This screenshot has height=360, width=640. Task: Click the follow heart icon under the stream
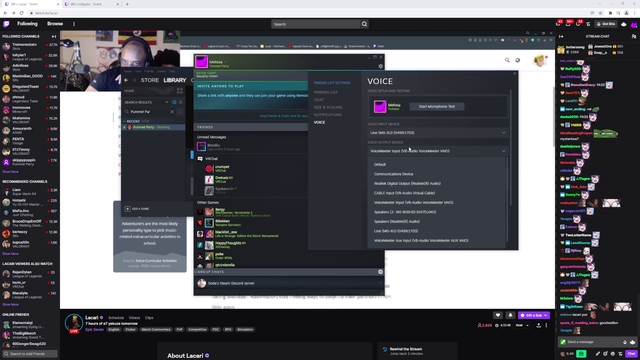click(498, 315)
